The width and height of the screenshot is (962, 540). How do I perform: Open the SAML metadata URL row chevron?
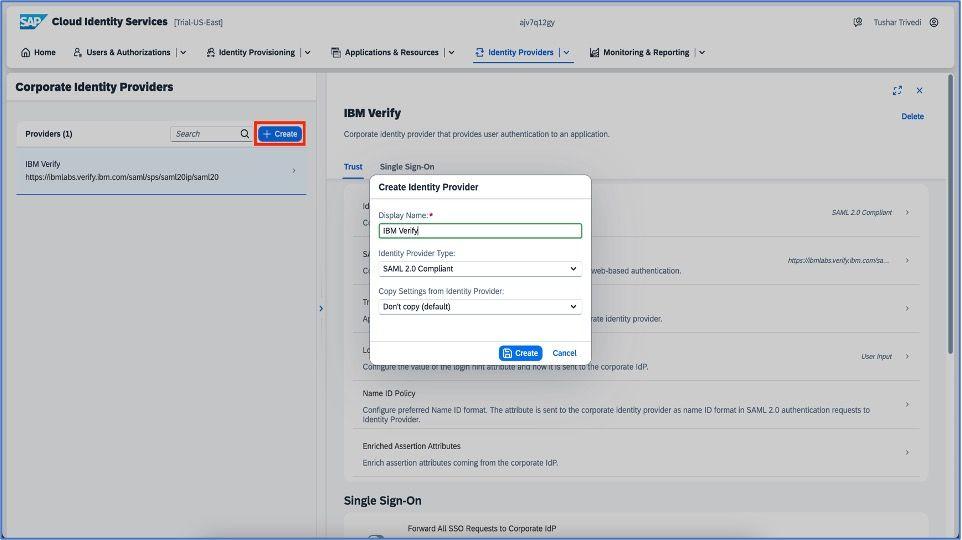[907, 260]
